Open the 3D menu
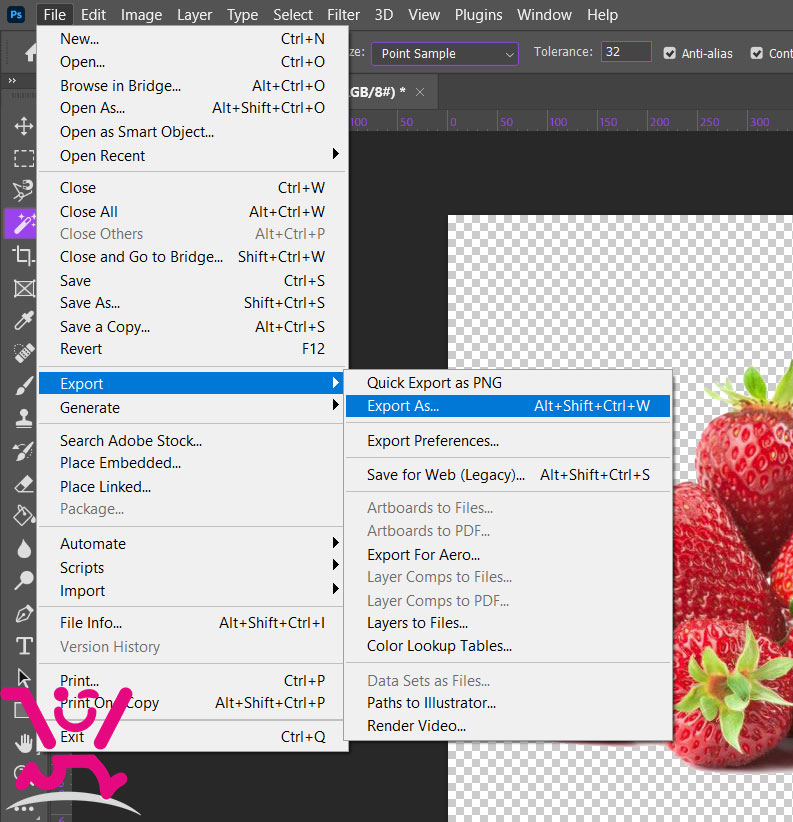The width and height of the screenshot is (793, 822). pos(384,15)
